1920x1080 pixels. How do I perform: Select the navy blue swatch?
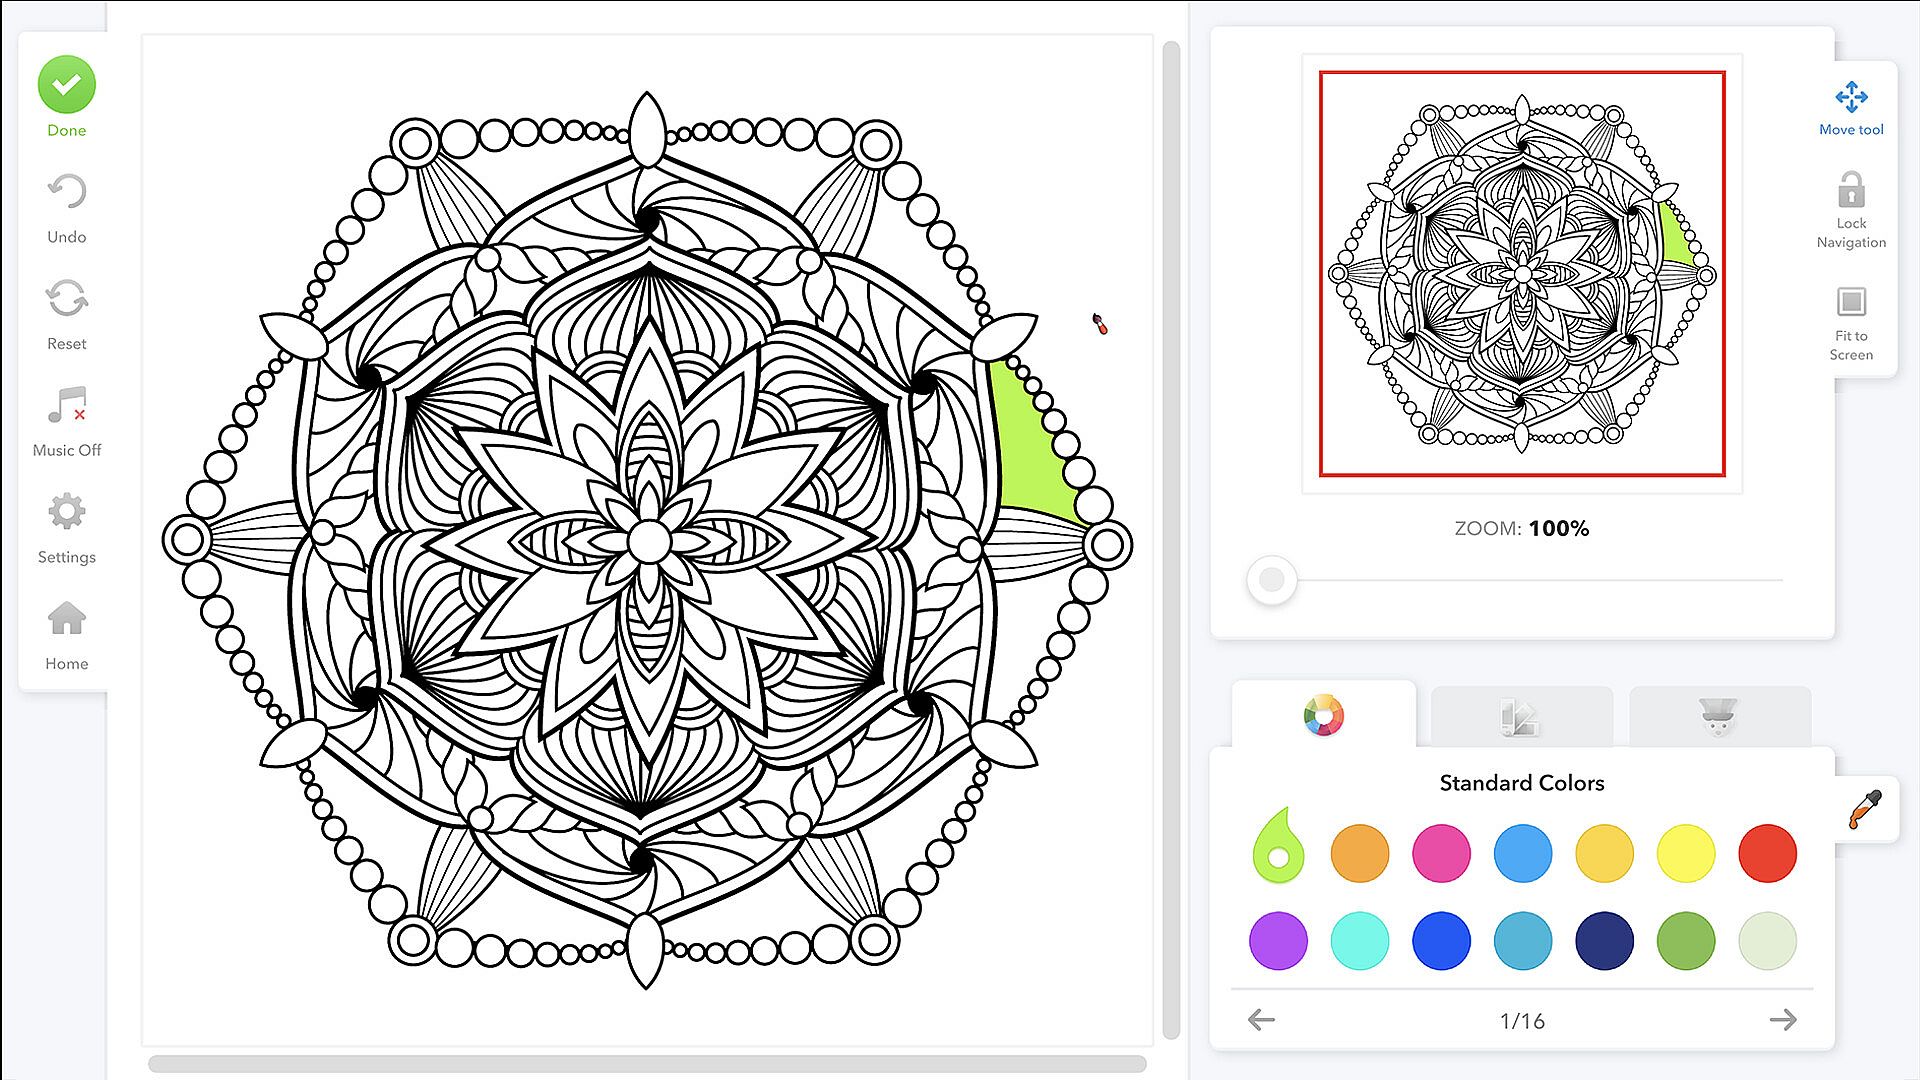pos(1604,941)
